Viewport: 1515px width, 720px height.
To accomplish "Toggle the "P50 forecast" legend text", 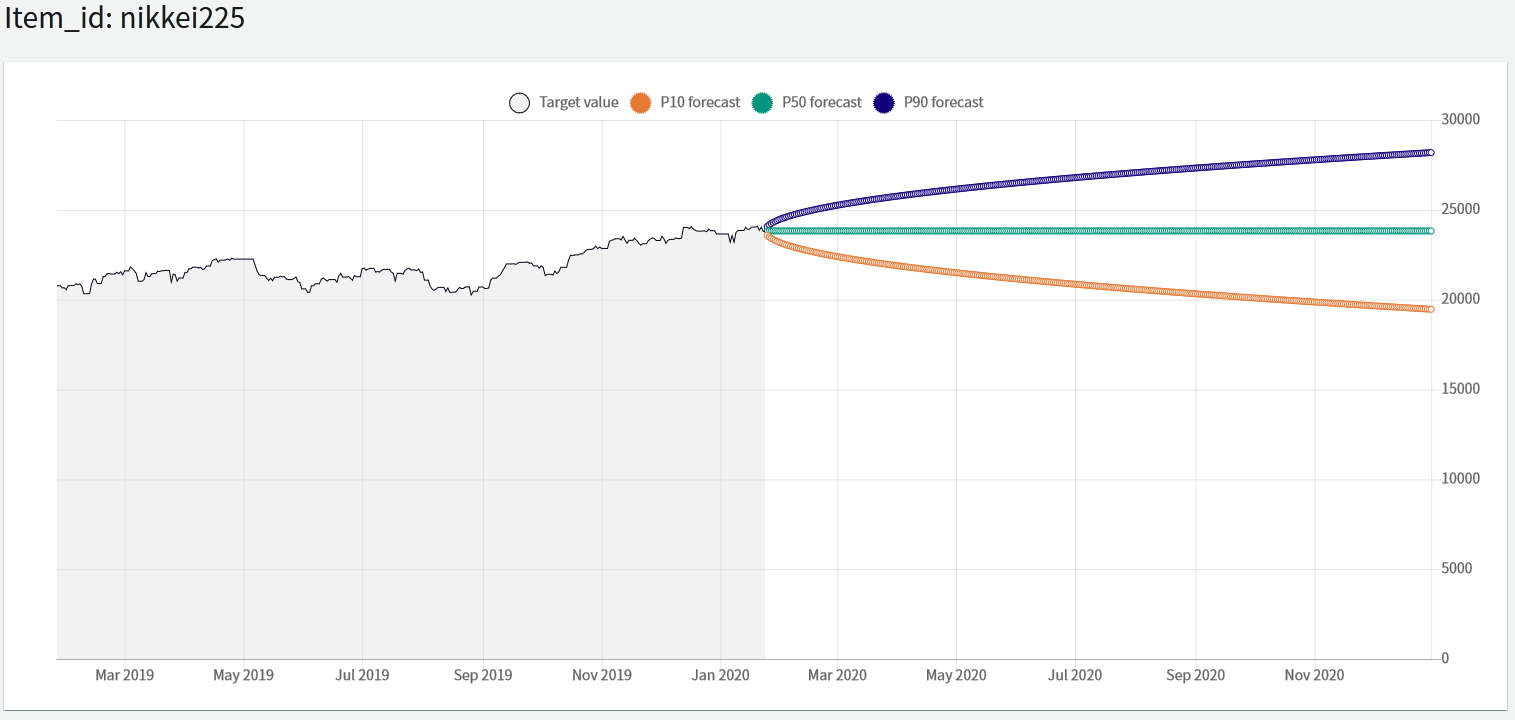I will pos(821,102).
